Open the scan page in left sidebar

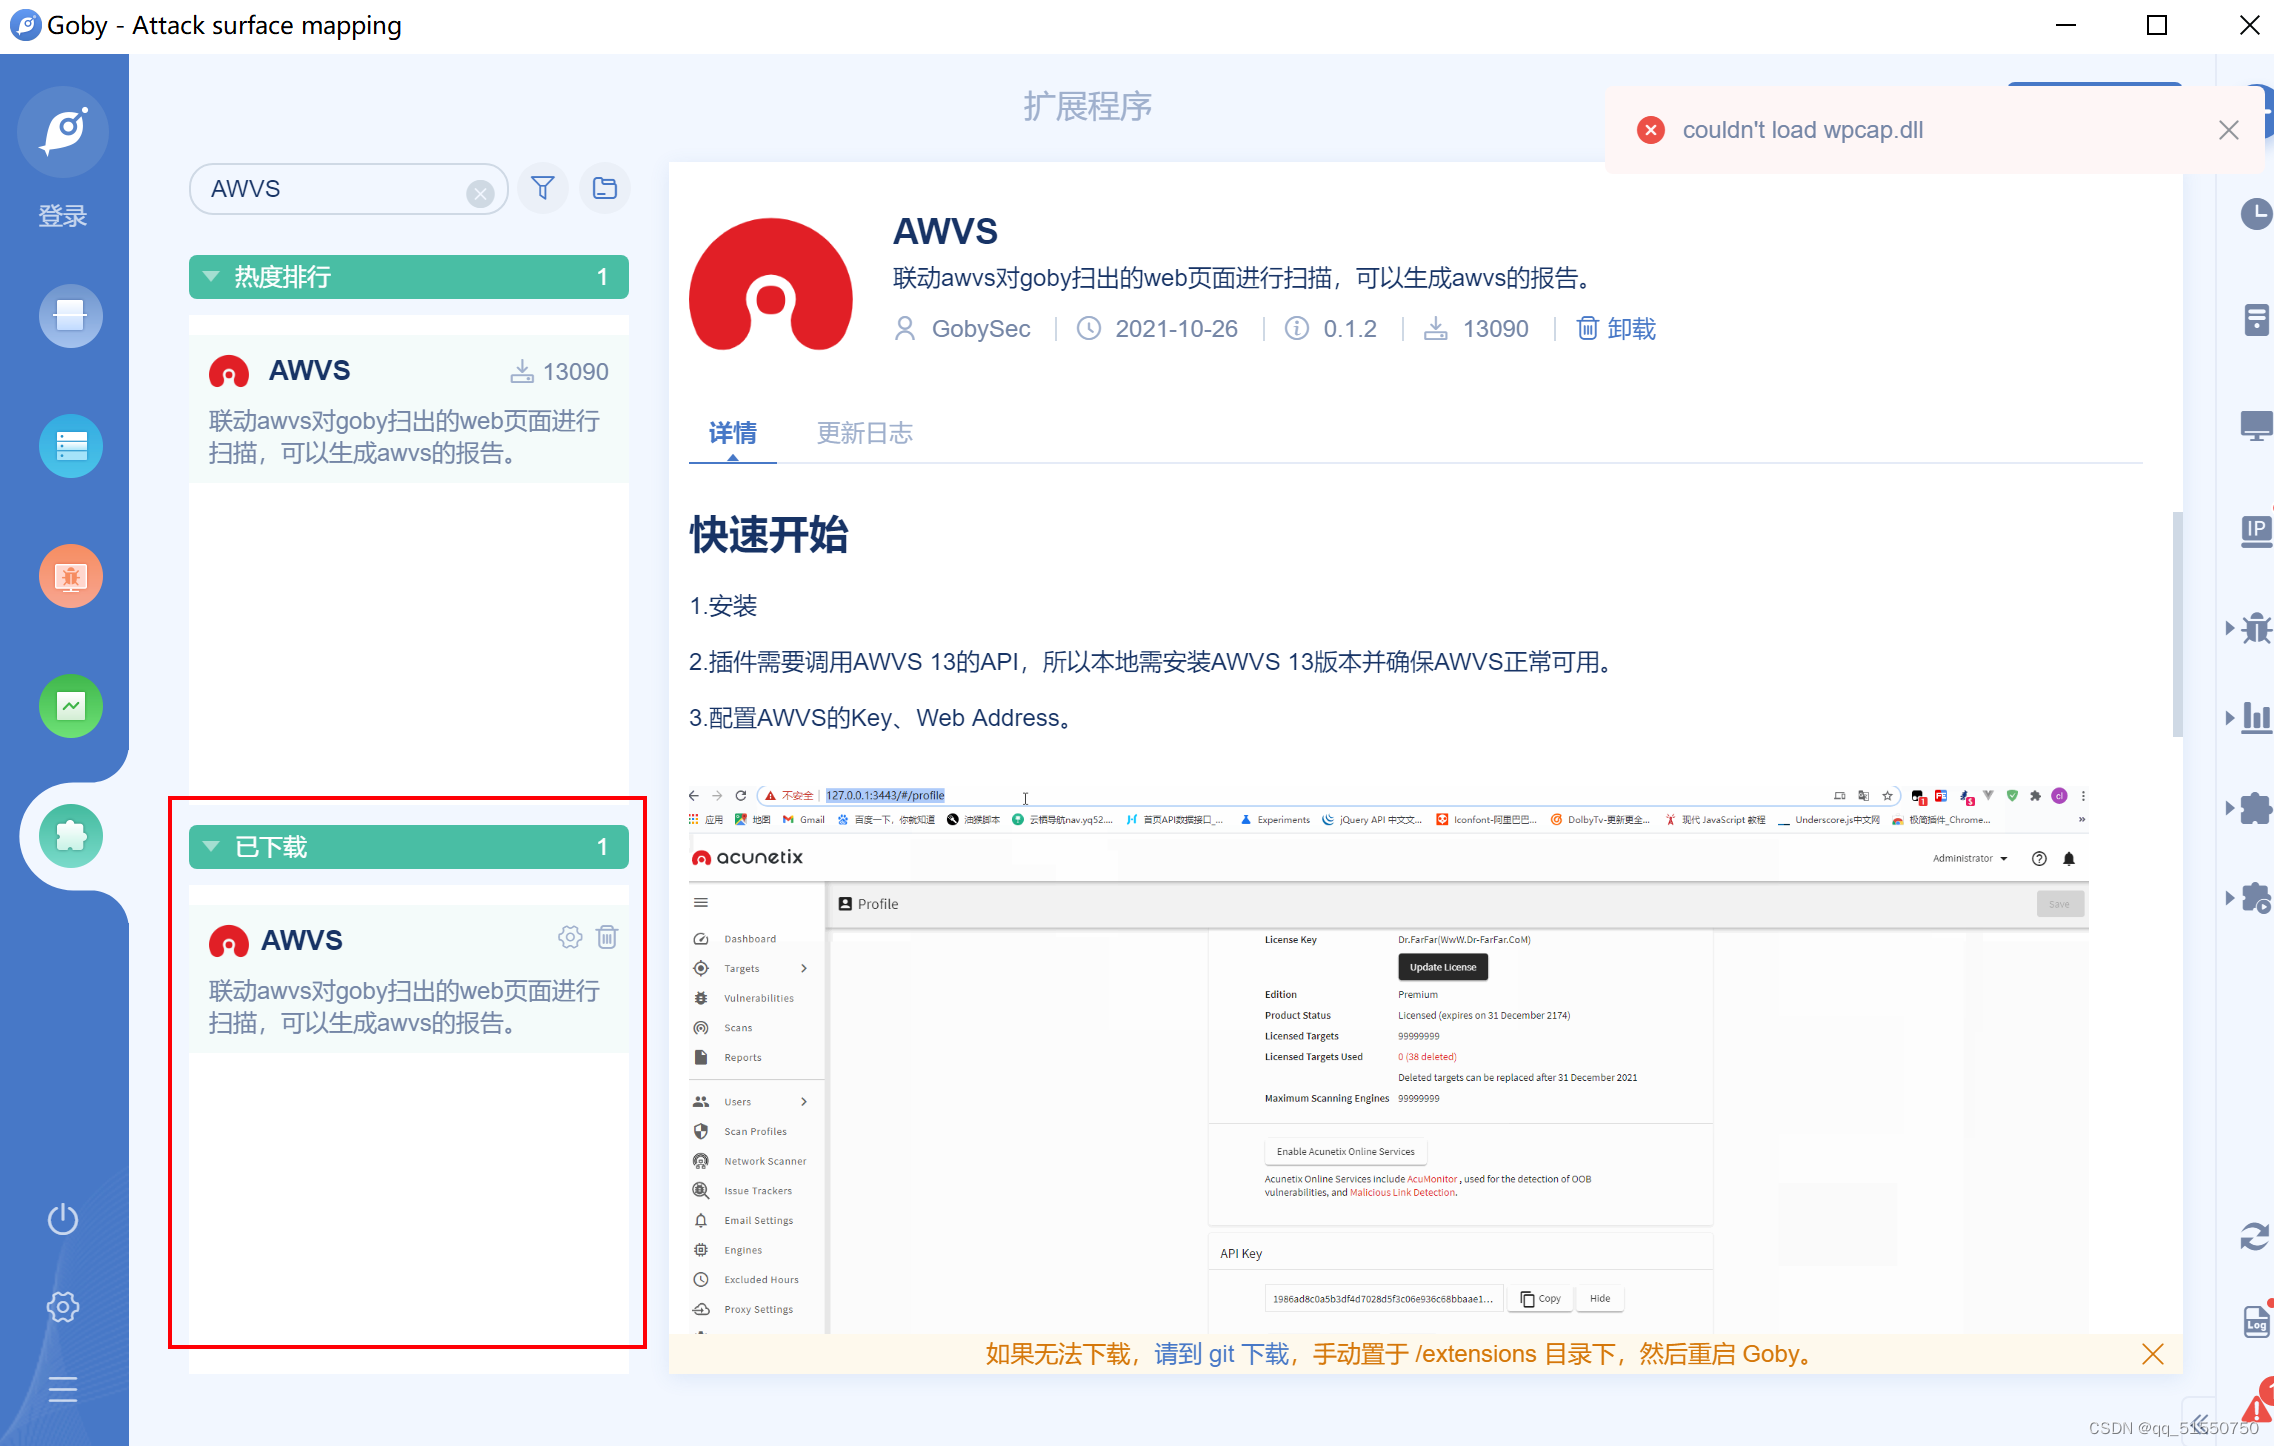click(70, 316)
